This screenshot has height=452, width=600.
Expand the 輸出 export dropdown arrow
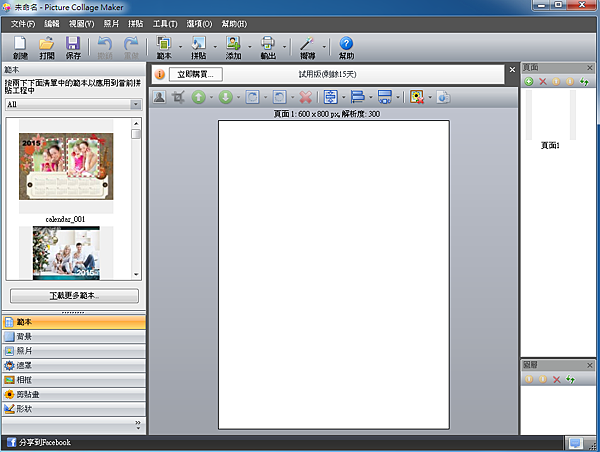(x=282, y=46)
